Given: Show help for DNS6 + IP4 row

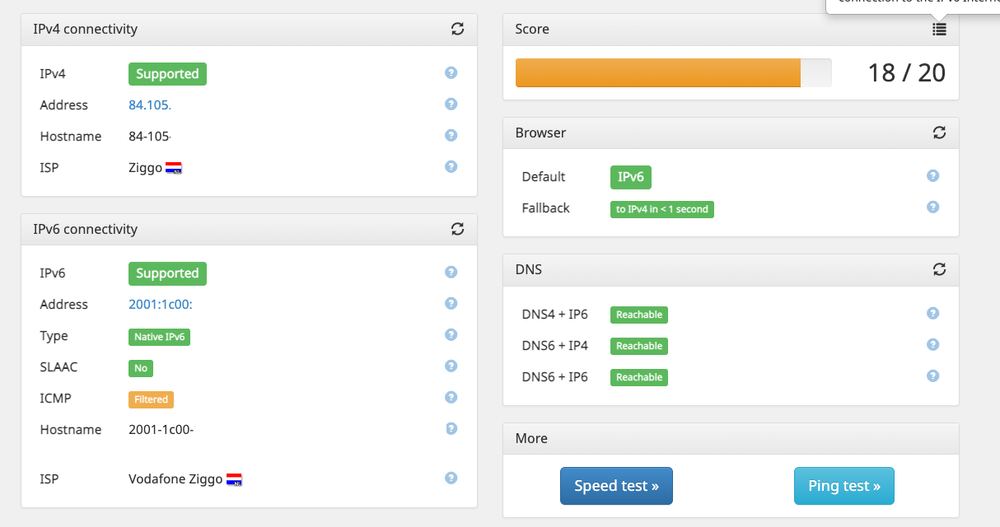Looking at the screenshot, I should click(x=933, y=345).
